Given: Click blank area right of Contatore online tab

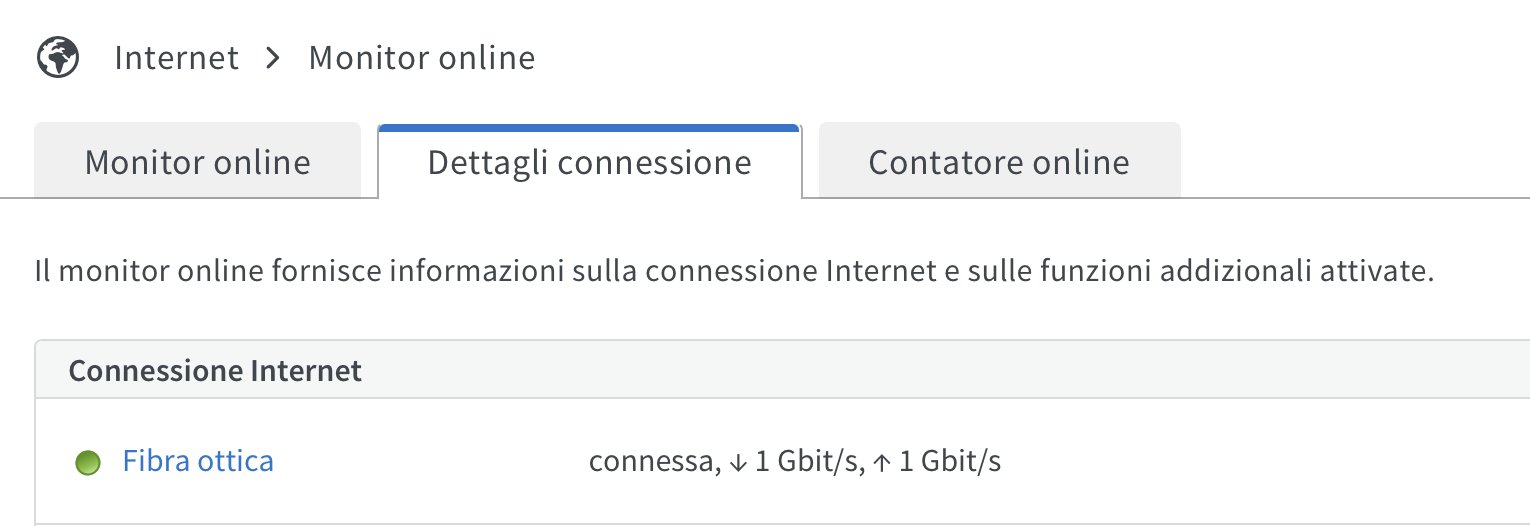Looking at the screenshot, I should 1350,162.
